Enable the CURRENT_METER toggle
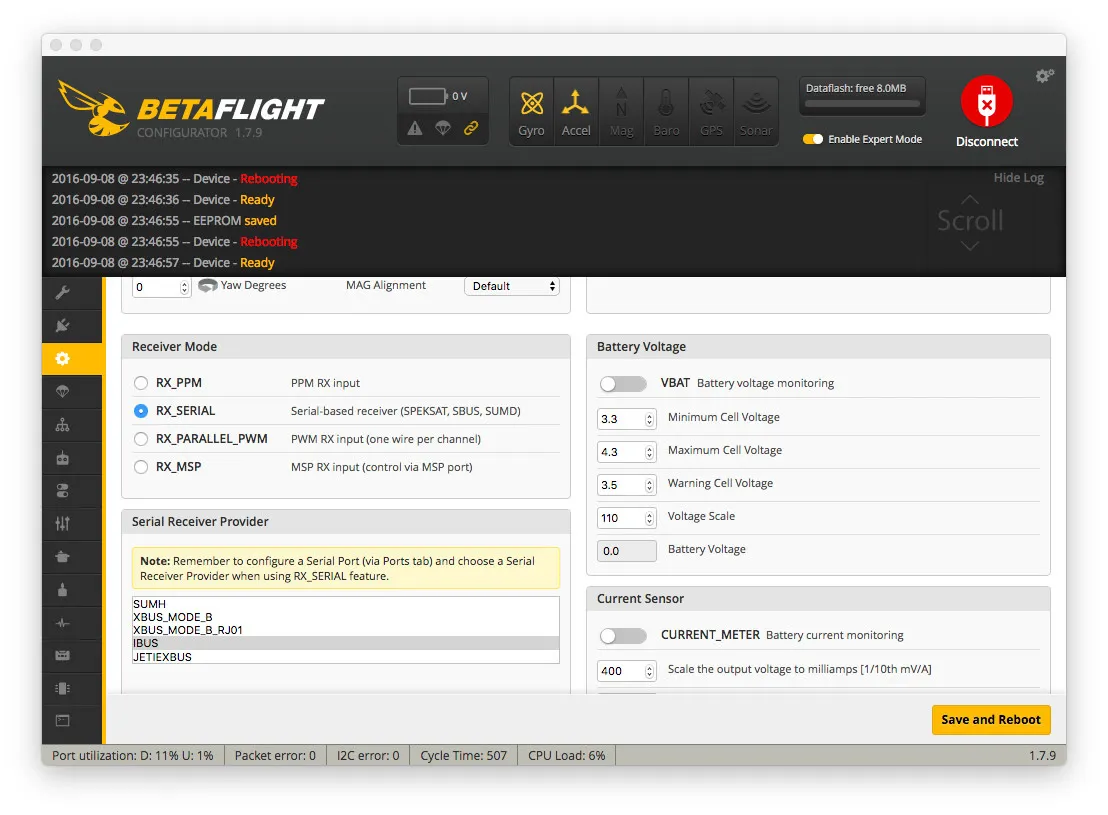The width and height of the screenshot is (1108, 815). point(623,636)
